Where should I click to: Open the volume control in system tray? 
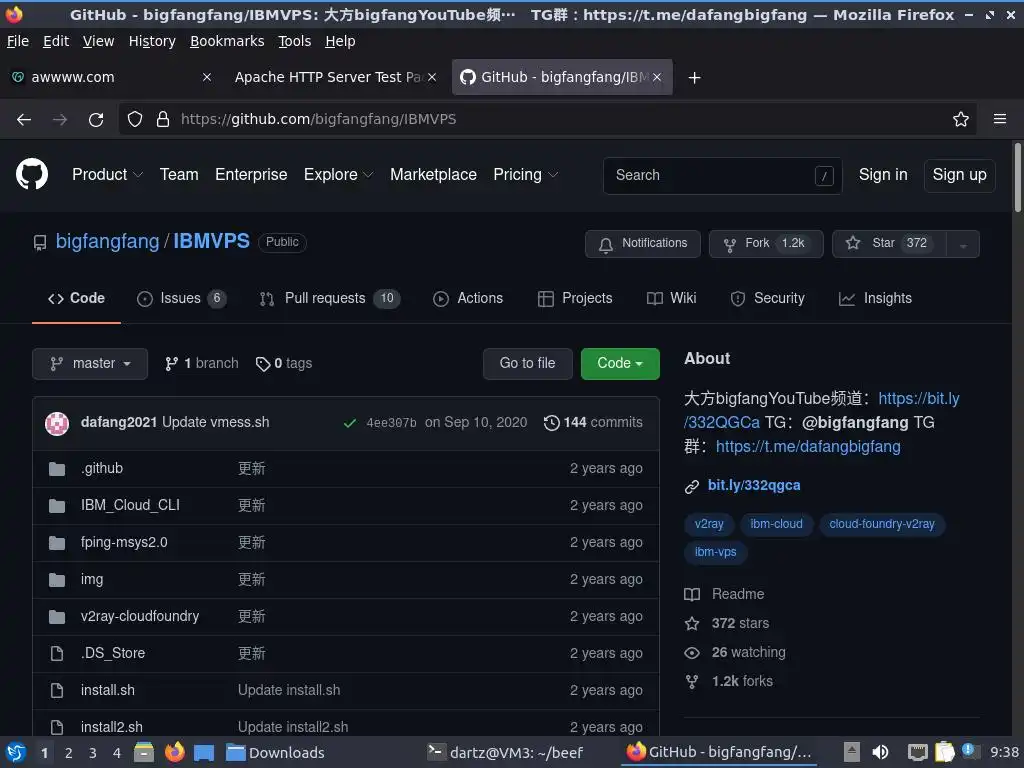(880, 752)
